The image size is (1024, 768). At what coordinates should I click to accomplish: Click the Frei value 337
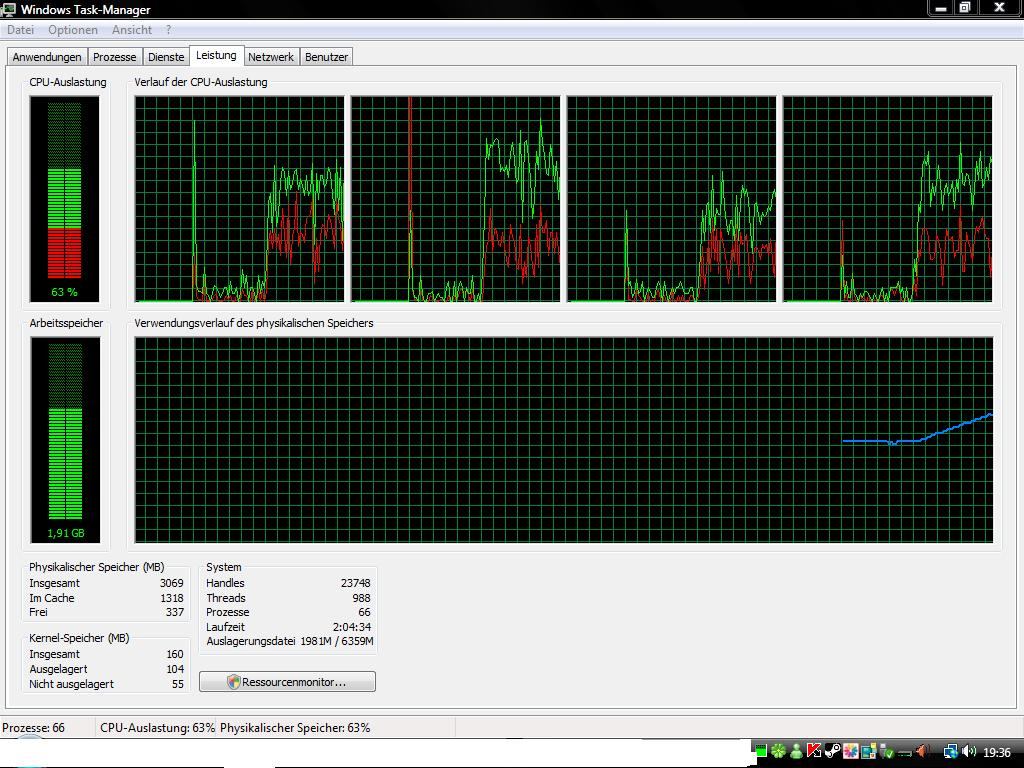click(x=174, y=612)
